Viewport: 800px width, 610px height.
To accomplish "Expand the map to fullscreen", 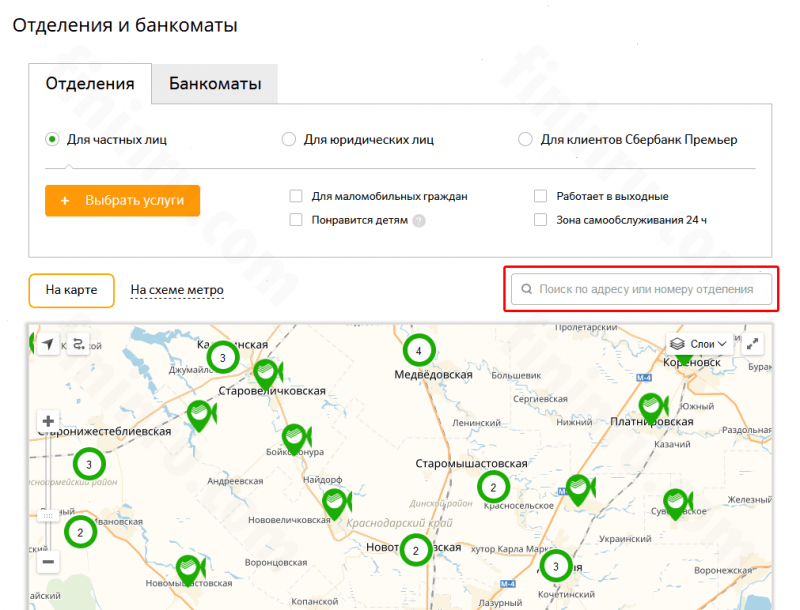I will pyautogui.click(x=753, y=344).
